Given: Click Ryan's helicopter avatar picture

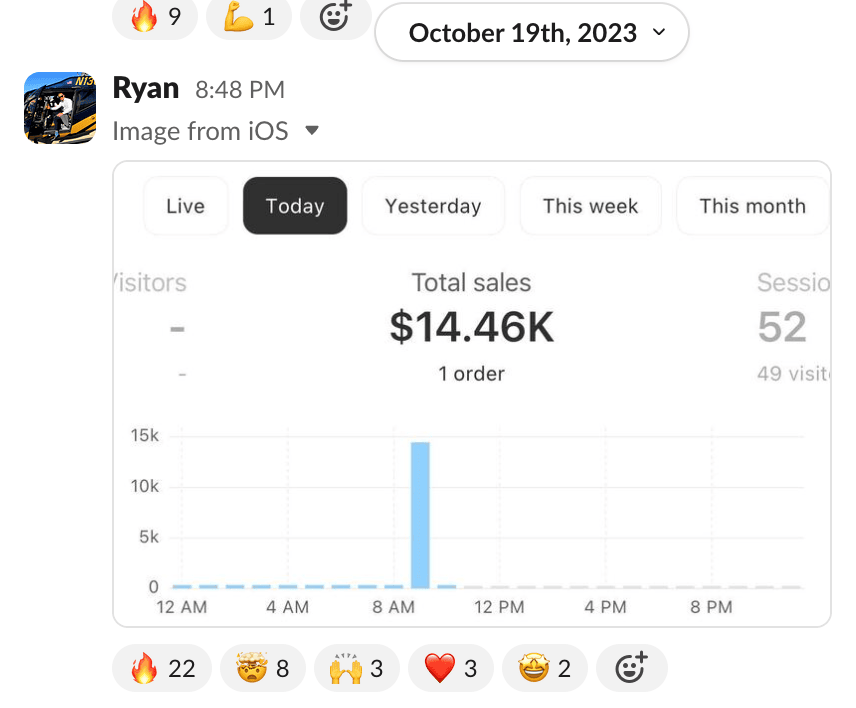Looking at the screenshot, I should [60, 108].
